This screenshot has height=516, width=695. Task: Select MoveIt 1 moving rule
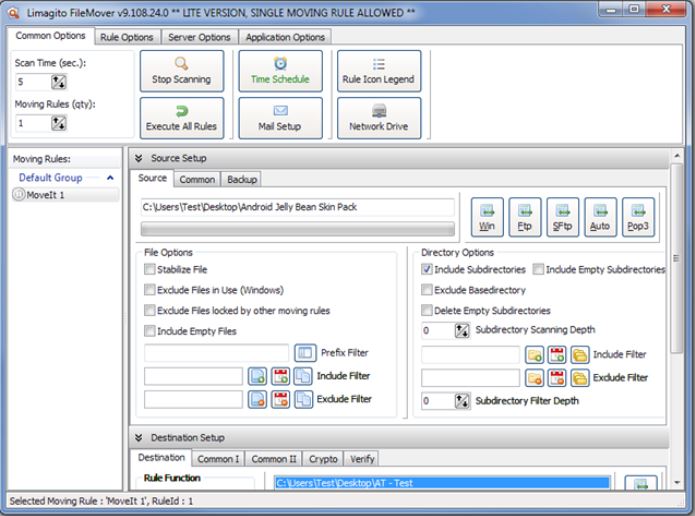point(66,195)
